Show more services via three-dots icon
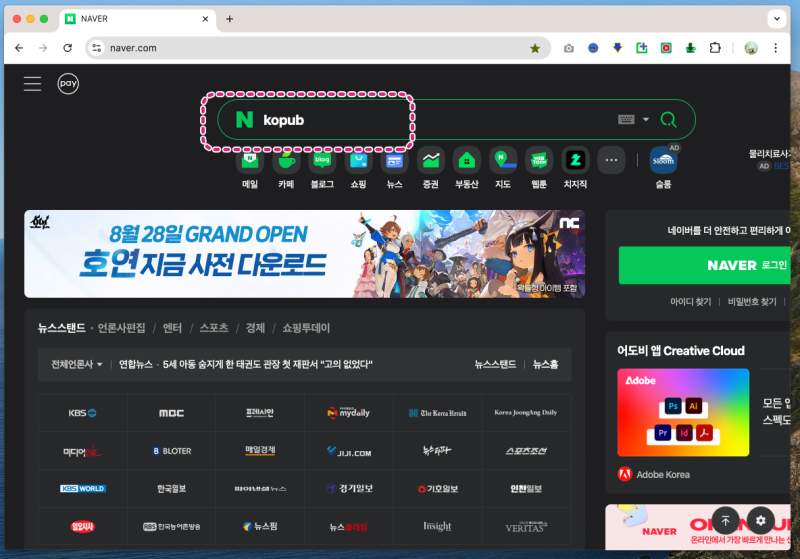This screenshot has width=800, height=559. [x=611, y=161]
